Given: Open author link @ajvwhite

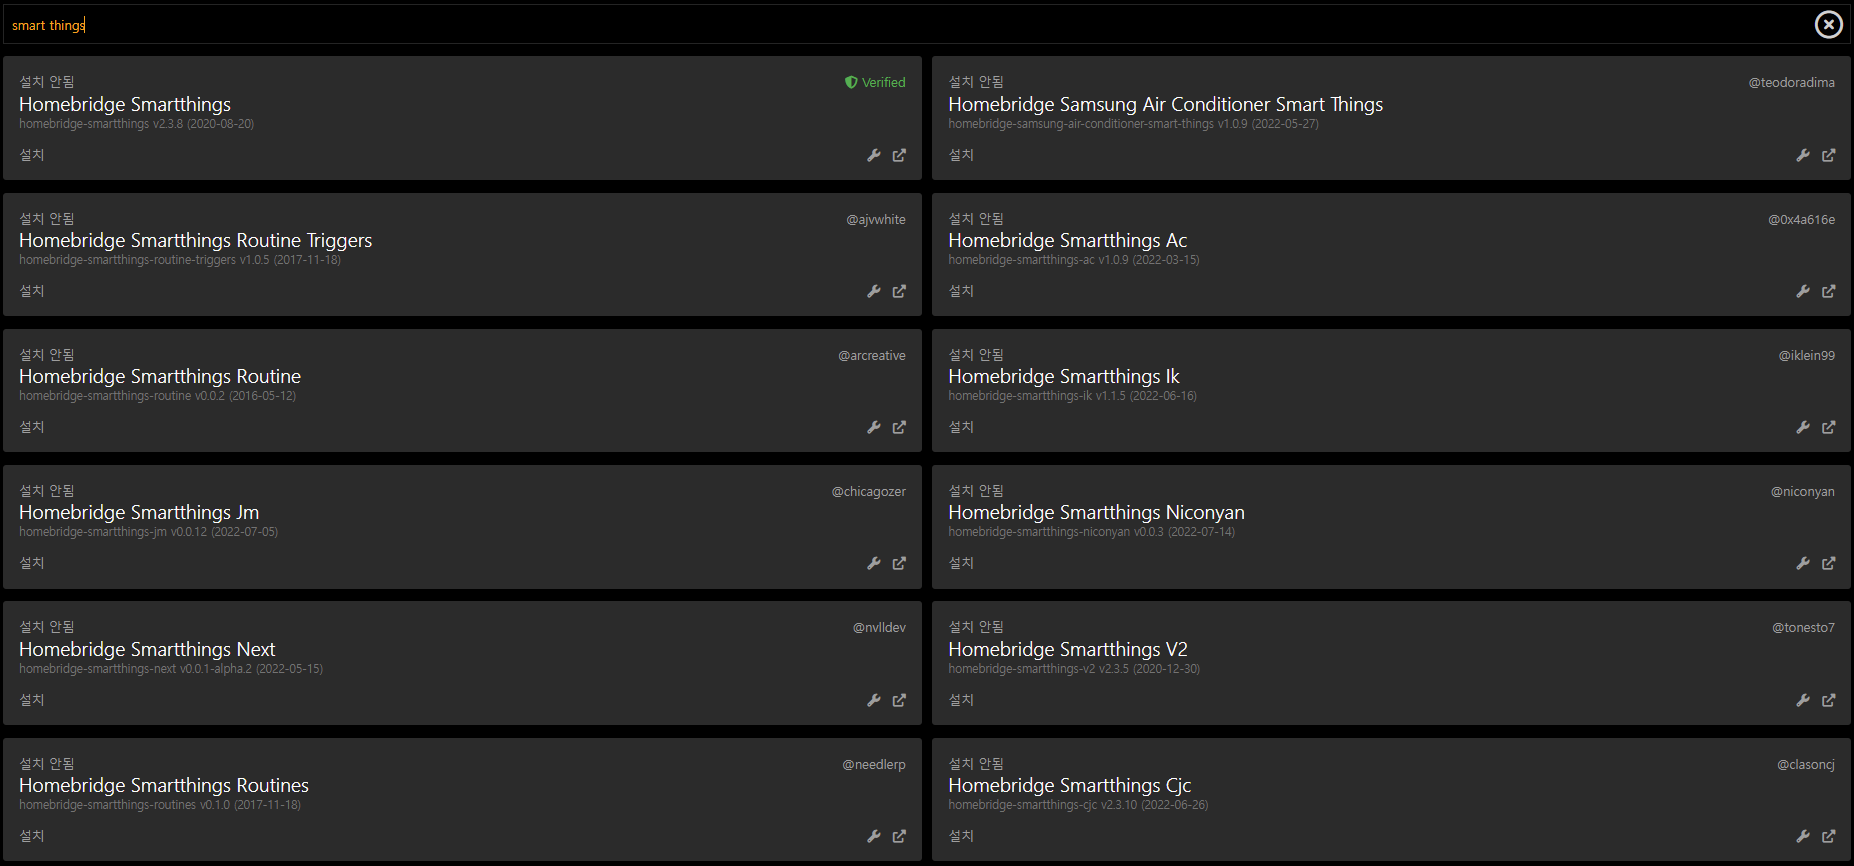Looking at the screenshot, I should coord(876,219).
